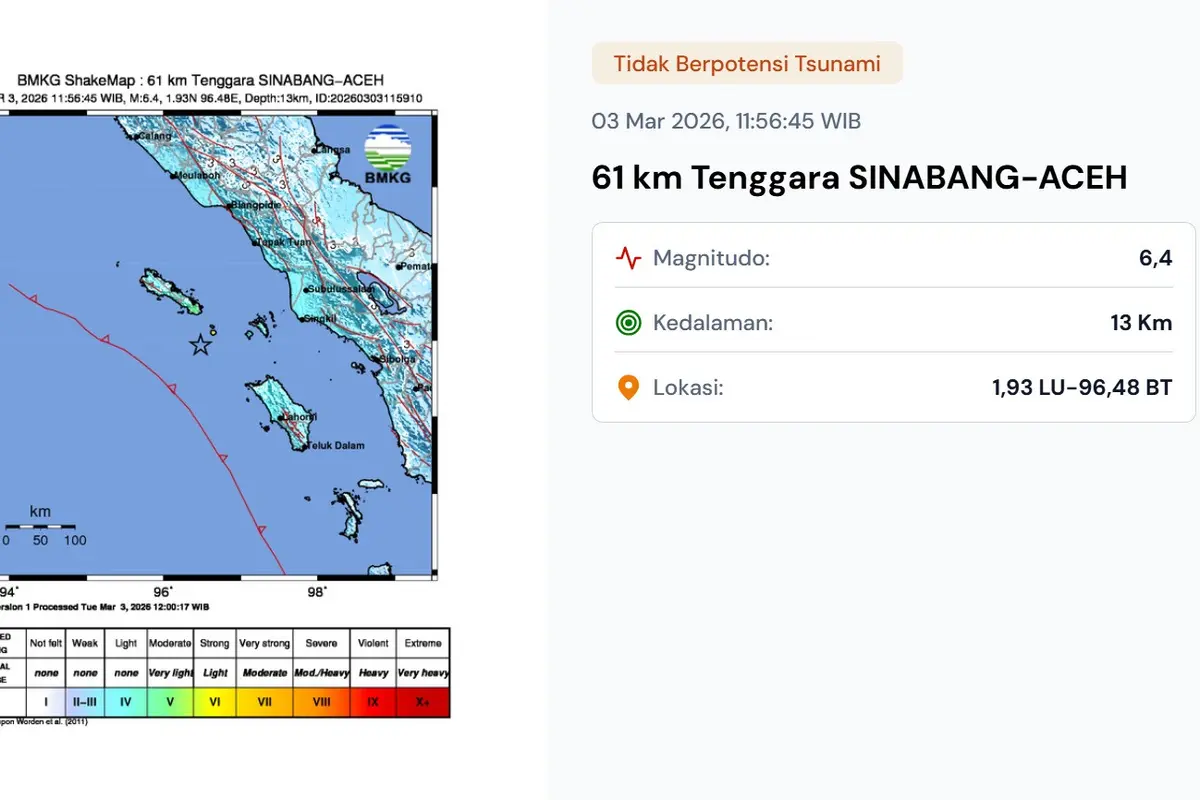Click the 'VIII' orange intensity swatch

[321, 702]
